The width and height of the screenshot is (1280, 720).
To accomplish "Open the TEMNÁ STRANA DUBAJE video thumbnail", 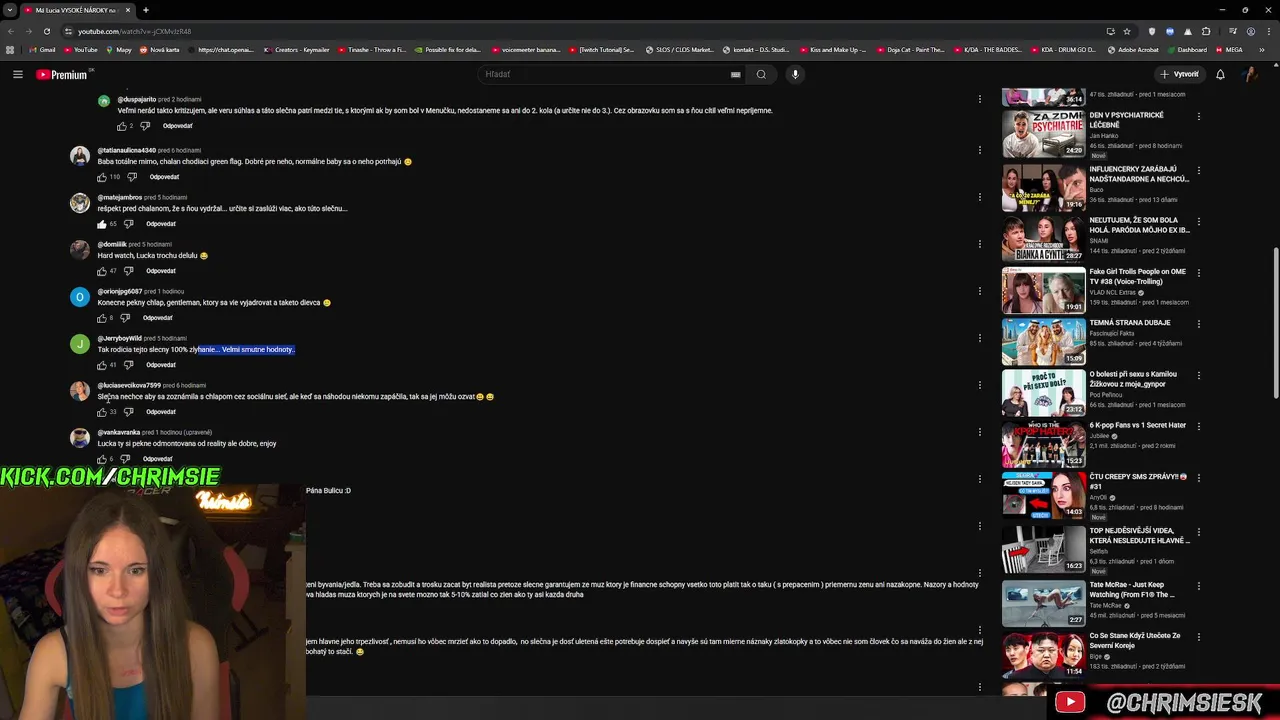I will 1043,341.
